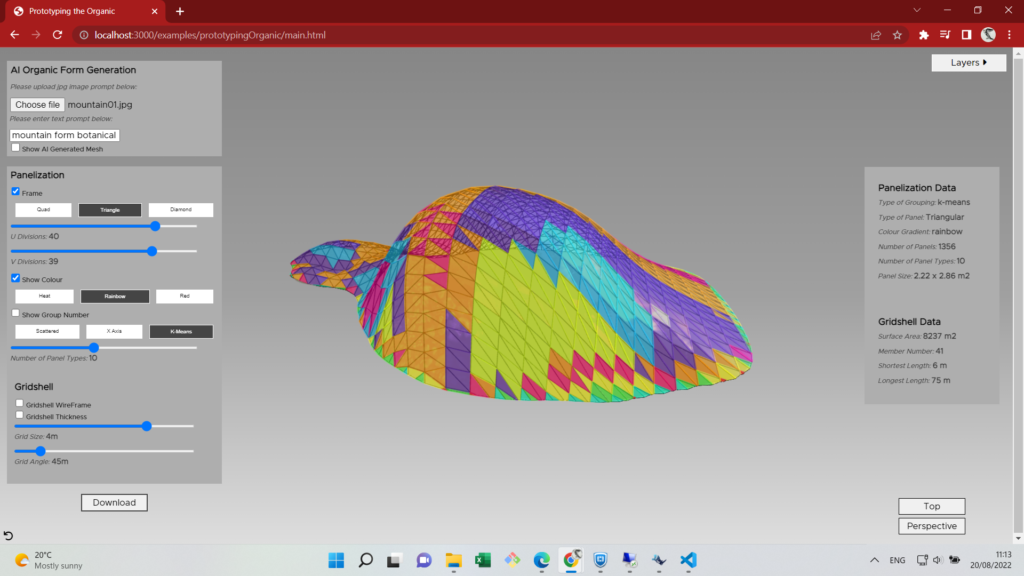
Task: Show hidden icons in the system tray
Action: (875, 560)
